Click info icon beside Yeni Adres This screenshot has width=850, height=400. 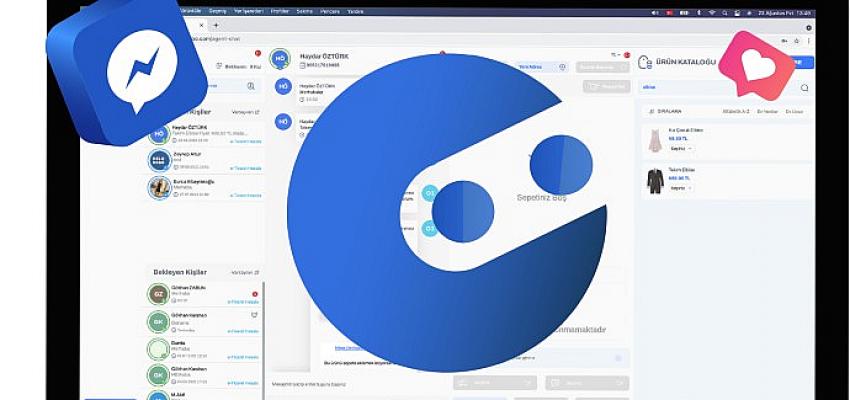[x=562, y=67]
